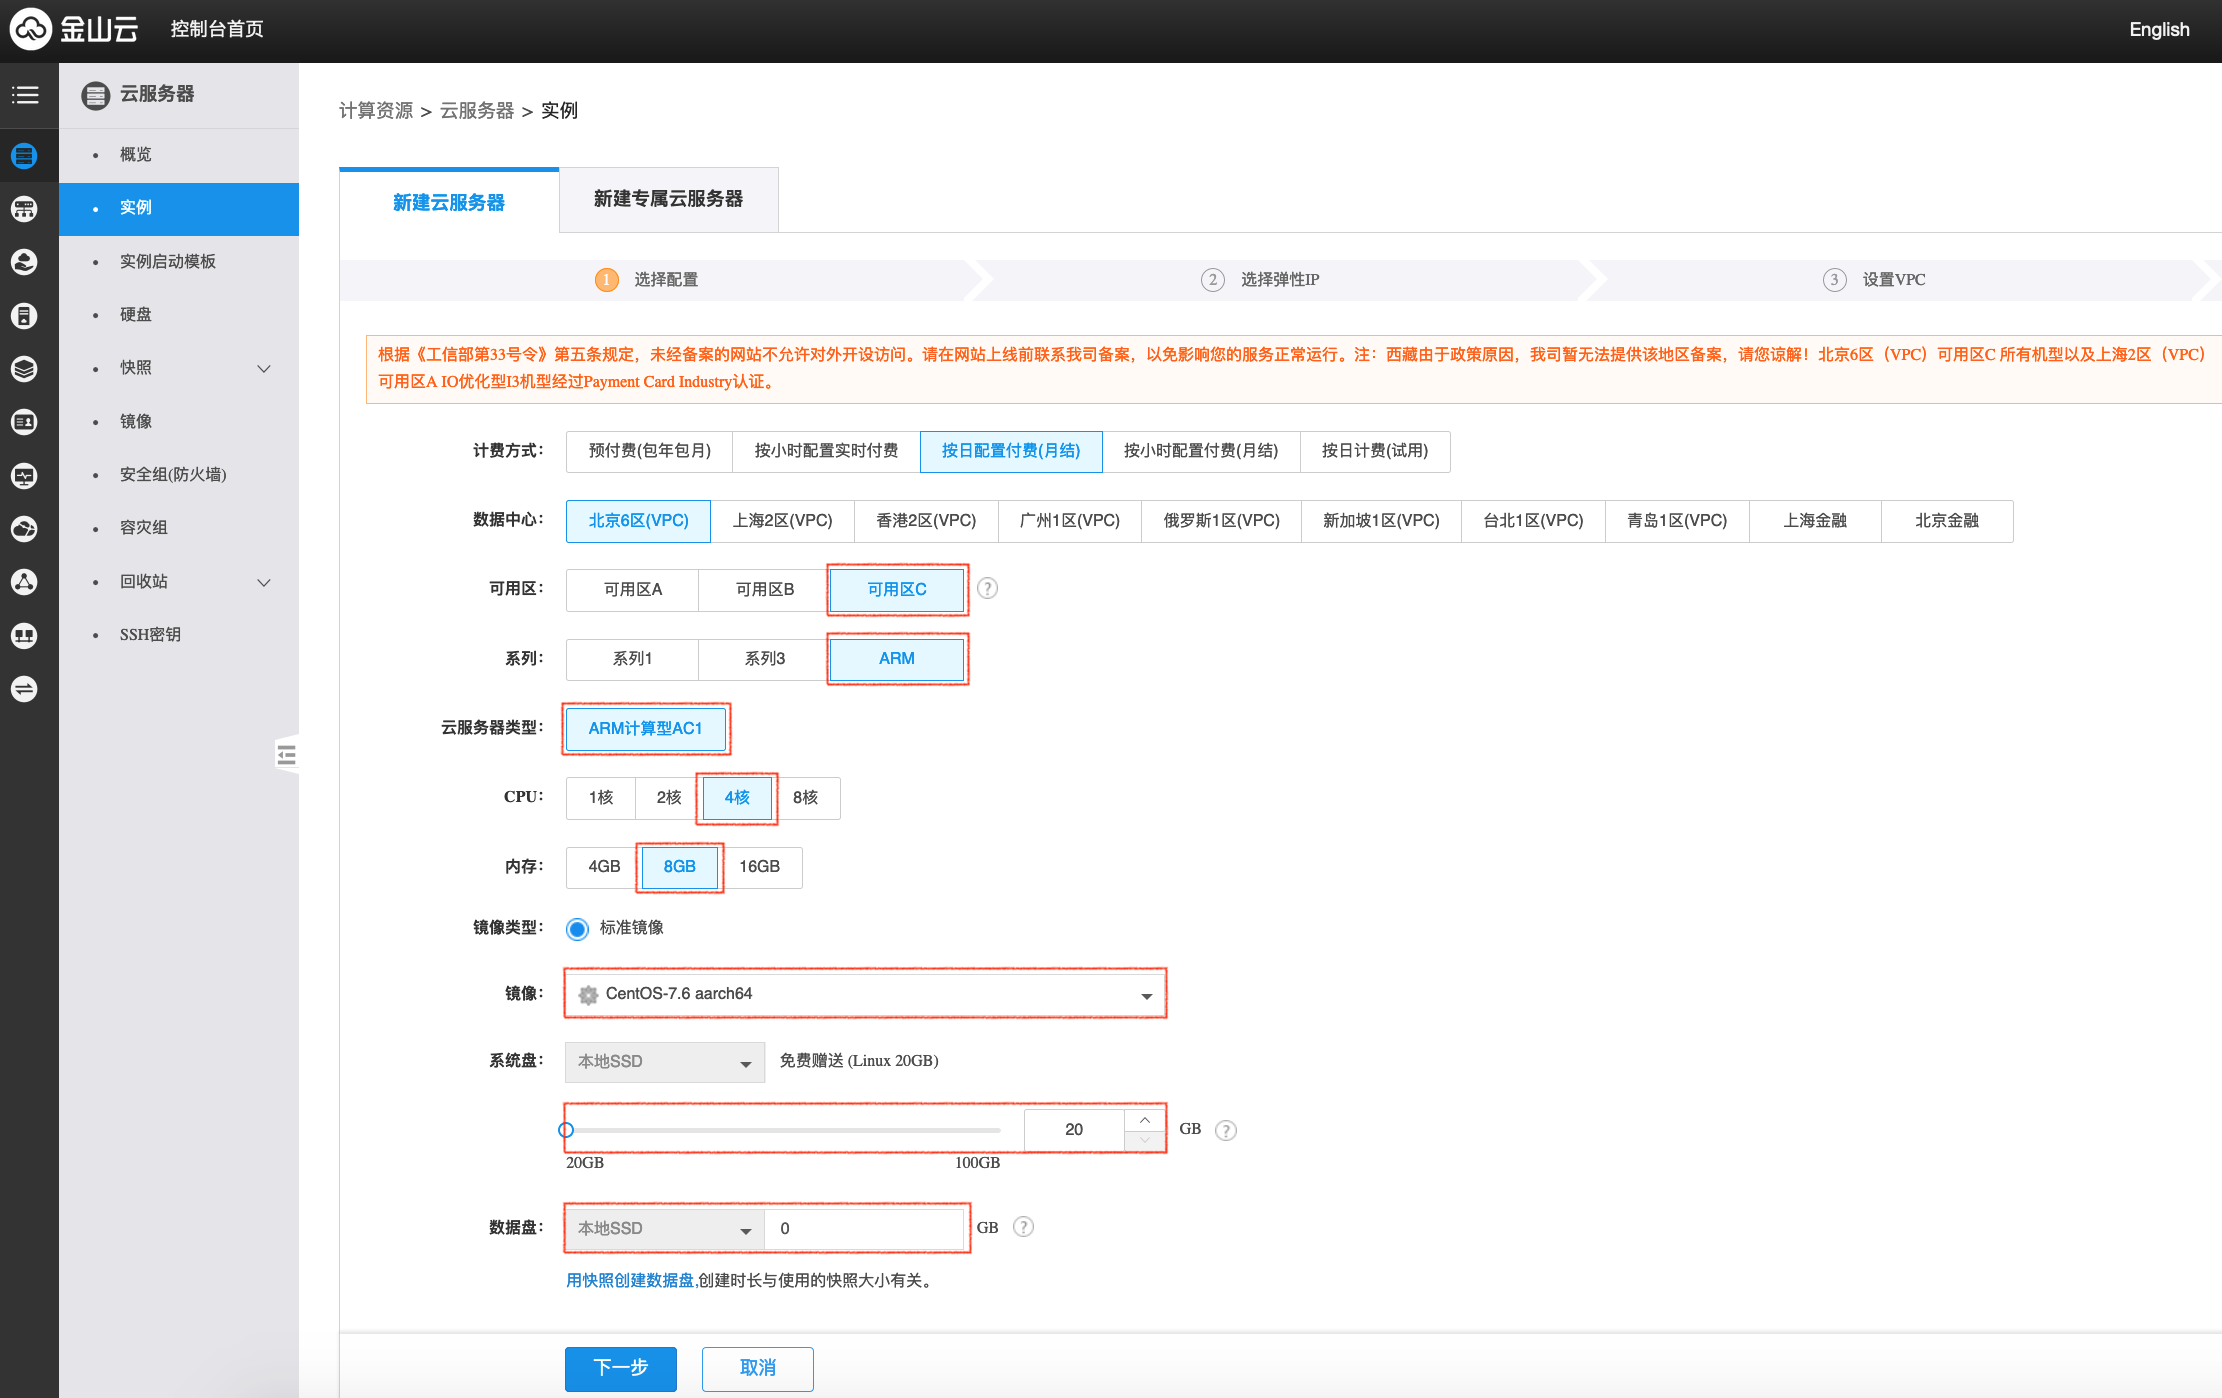Click the triangle network nodes sidebar icon

coord(25,582)
